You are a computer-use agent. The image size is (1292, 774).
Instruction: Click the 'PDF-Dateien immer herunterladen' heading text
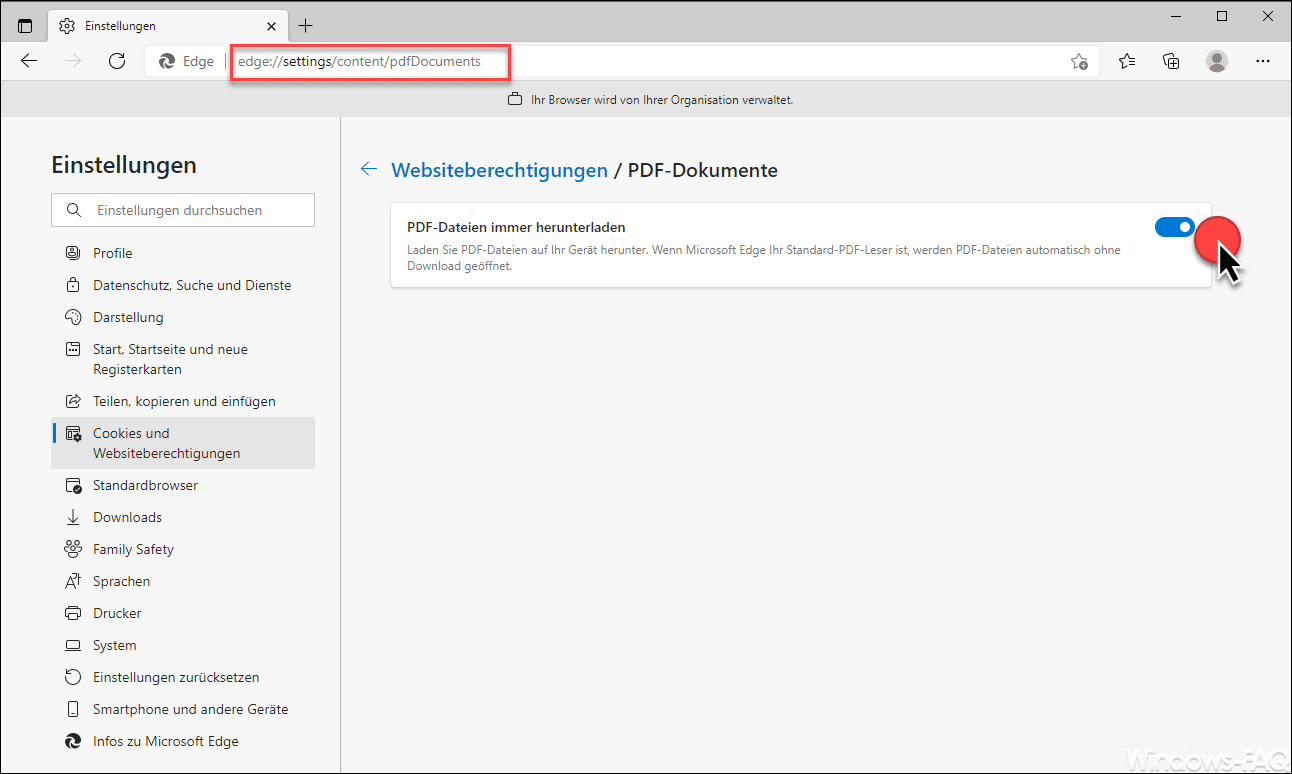516,227
